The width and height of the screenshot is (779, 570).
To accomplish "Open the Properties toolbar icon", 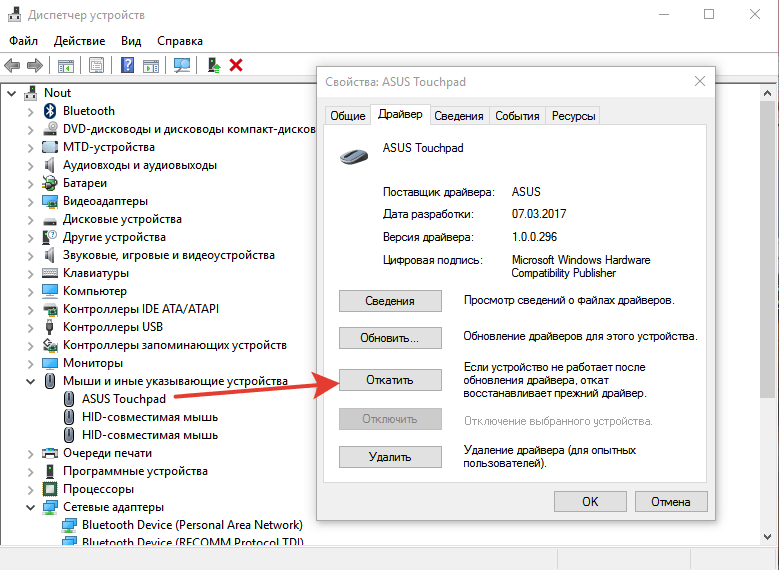I will click(96, 65).
